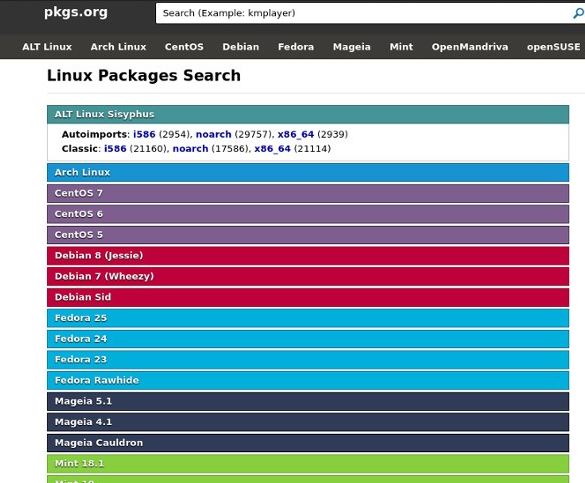
Task: Open openSUSE in the navigation bar
Action: click(x=554, y=47)
